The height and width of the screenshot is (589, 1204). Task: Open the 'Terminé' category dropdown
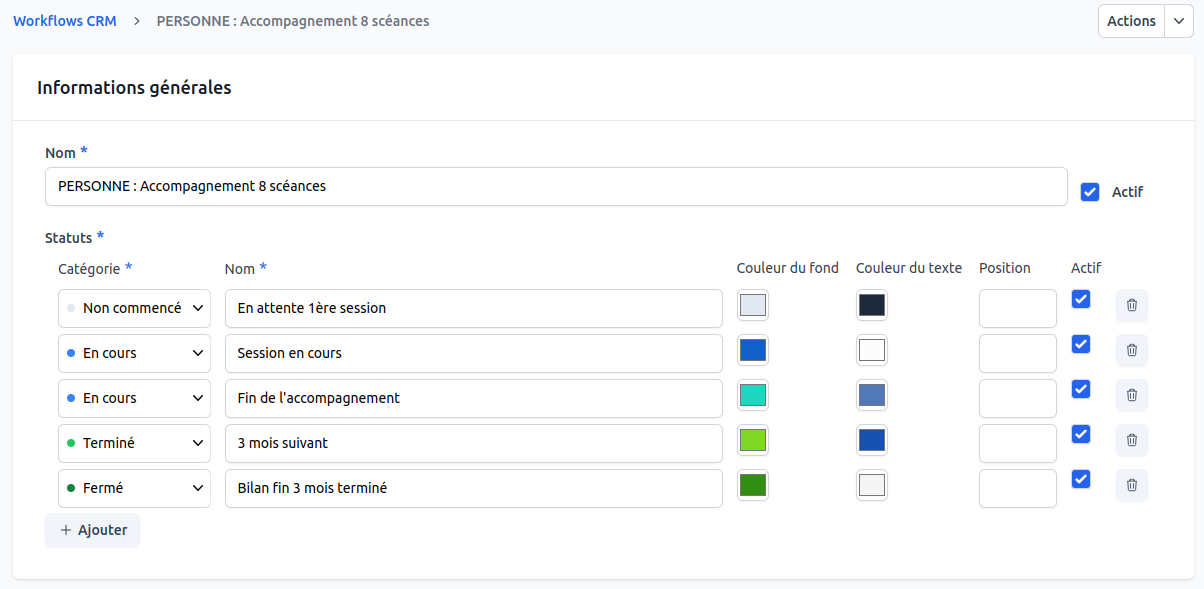[134, 442]
